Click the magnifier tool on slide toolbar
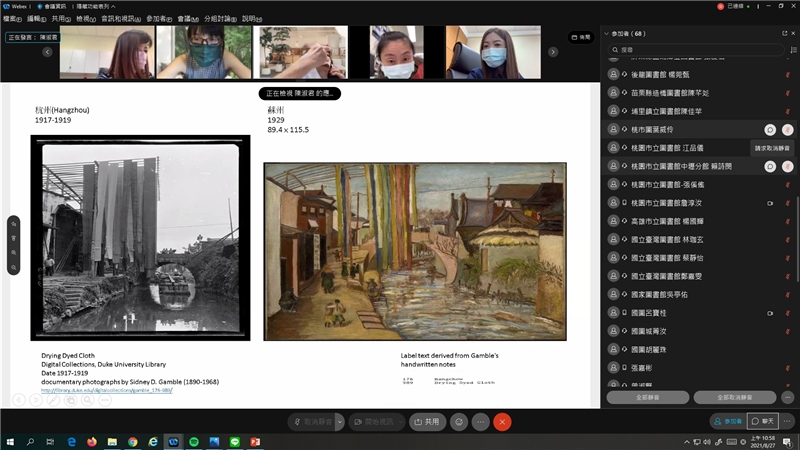This screenshot has width=800, height=450. point(88,400)
